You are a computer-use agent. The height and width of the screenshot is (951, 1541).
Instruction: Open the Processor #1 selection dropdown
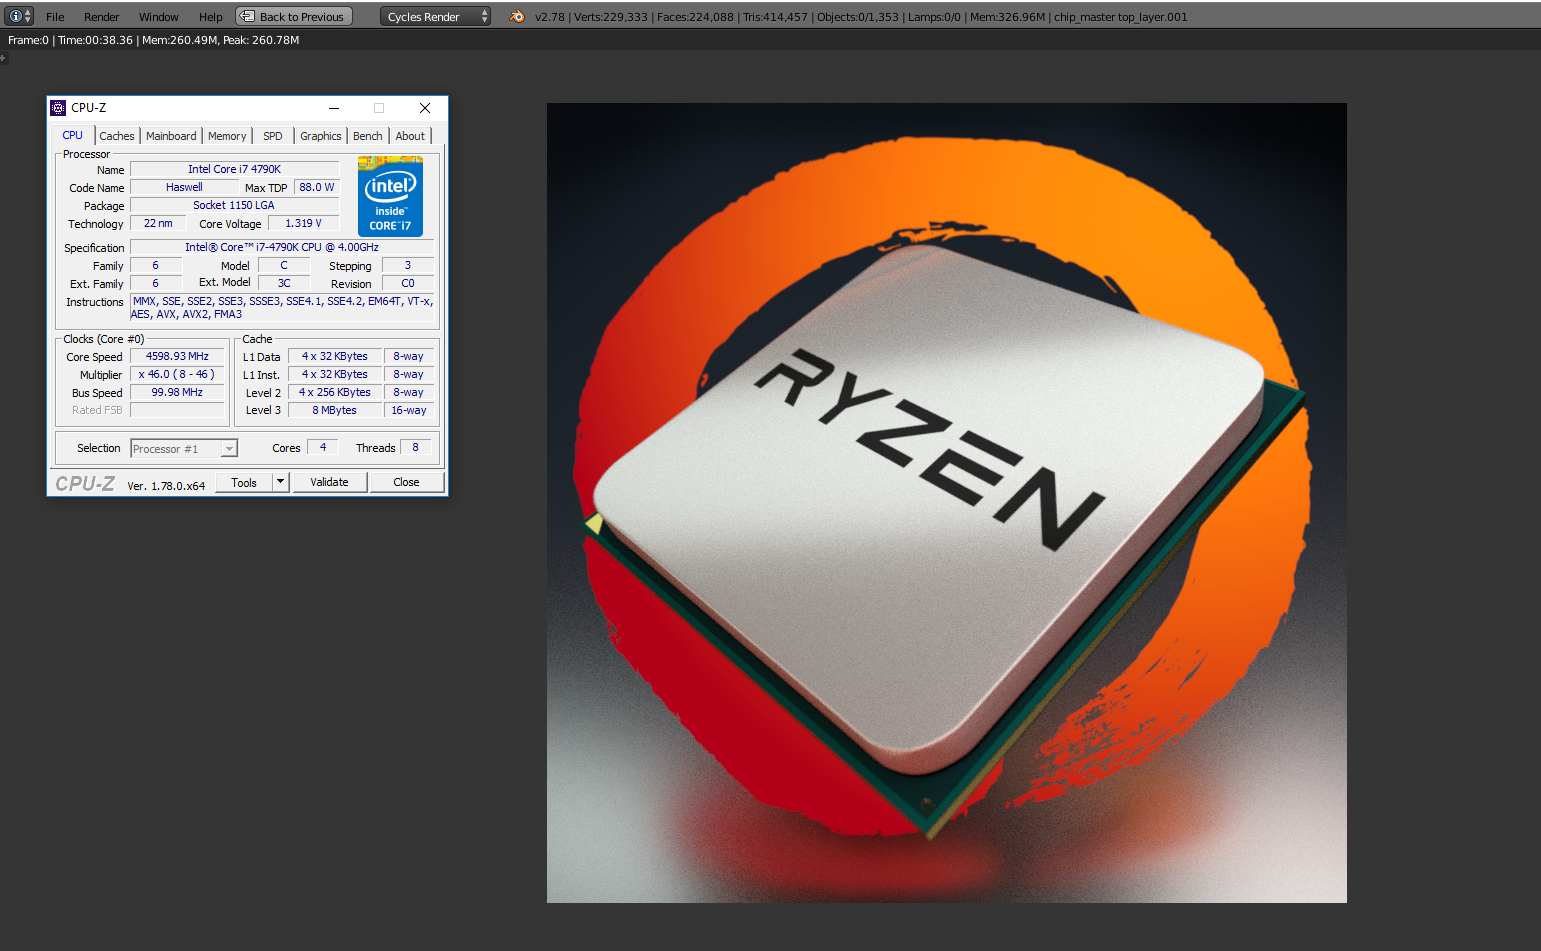(184, 449)
